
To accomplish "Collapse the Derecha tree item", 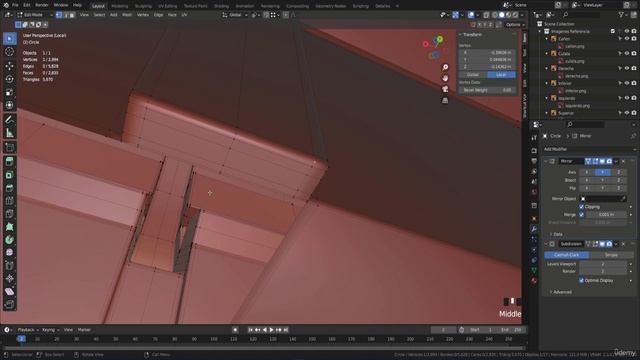I will click(547, 68).
